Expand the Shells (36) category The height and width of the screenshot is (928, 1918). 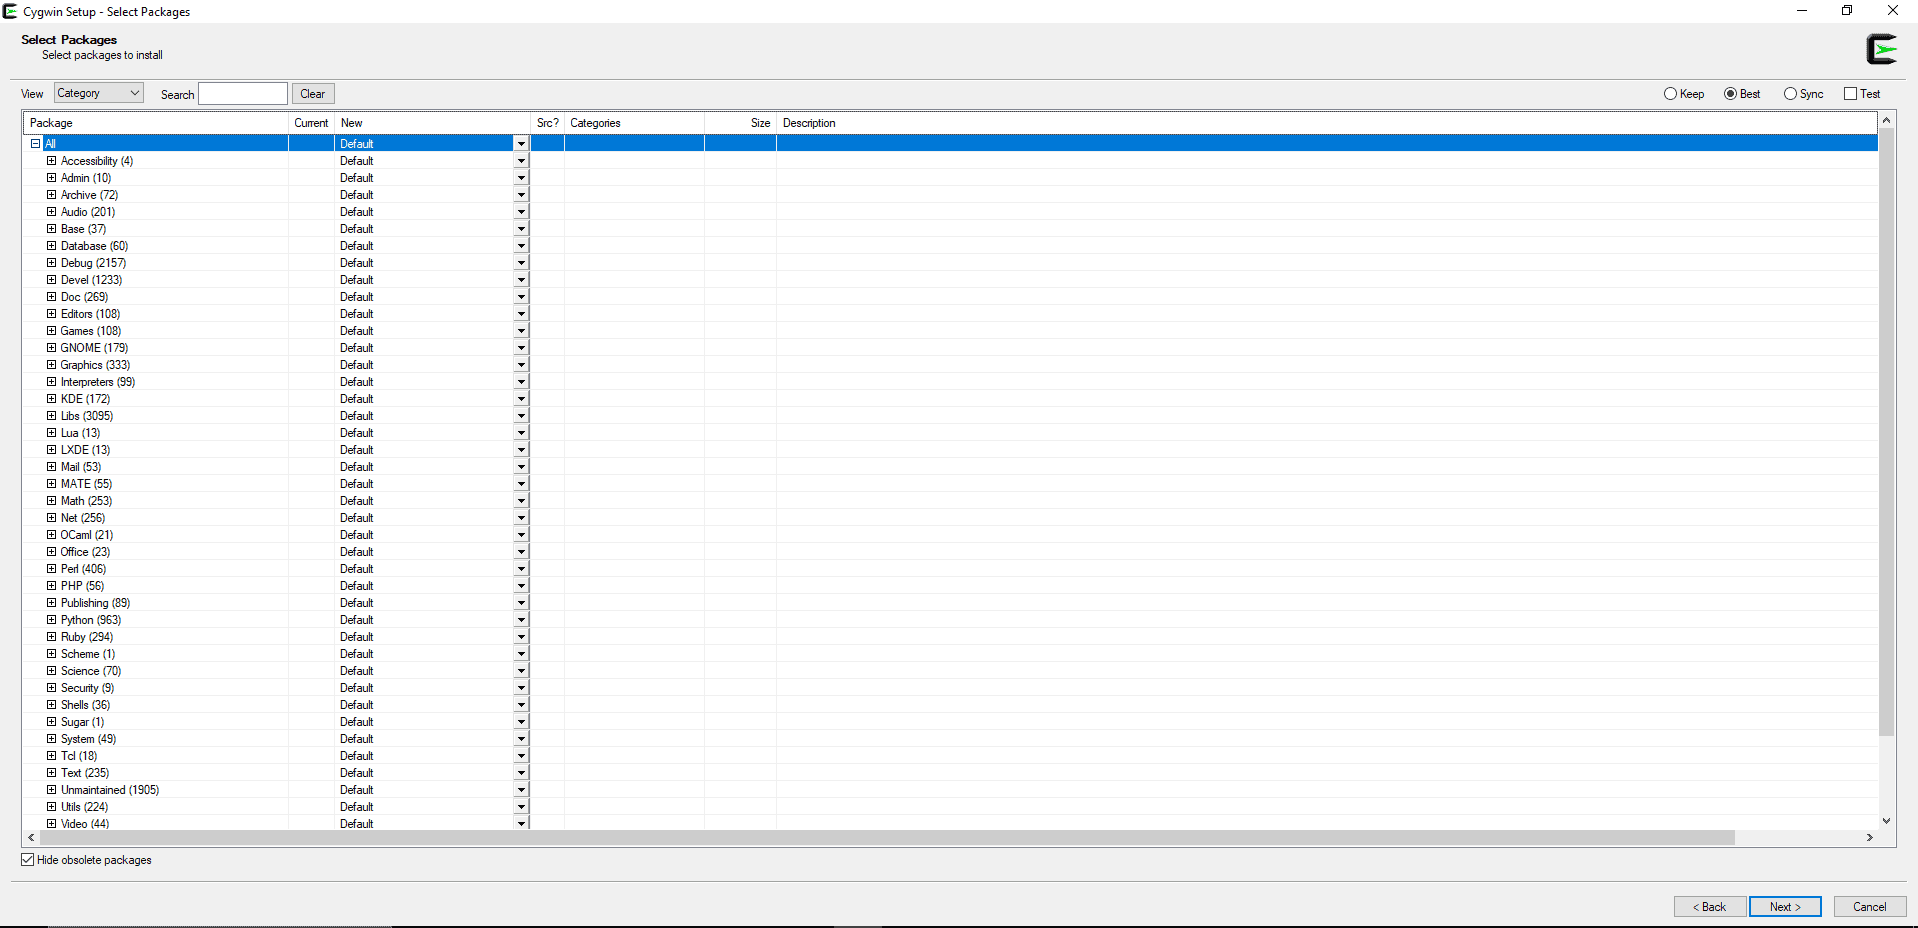(51, 705)
